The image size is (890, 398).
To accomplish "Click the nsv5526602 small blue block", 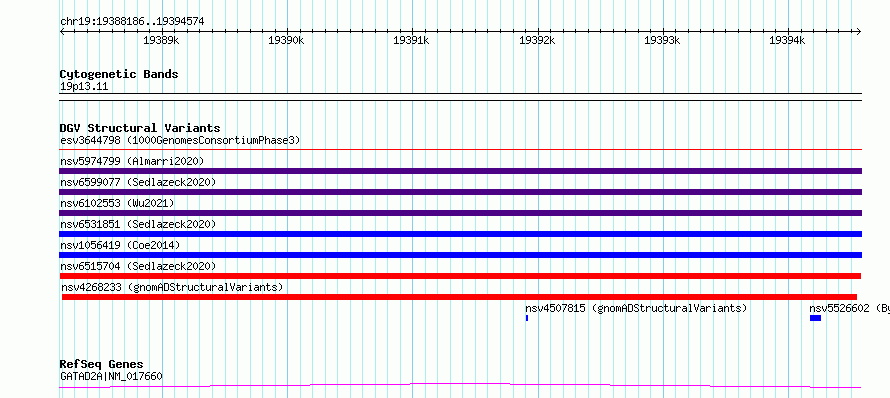I will (x=815, y=318).
